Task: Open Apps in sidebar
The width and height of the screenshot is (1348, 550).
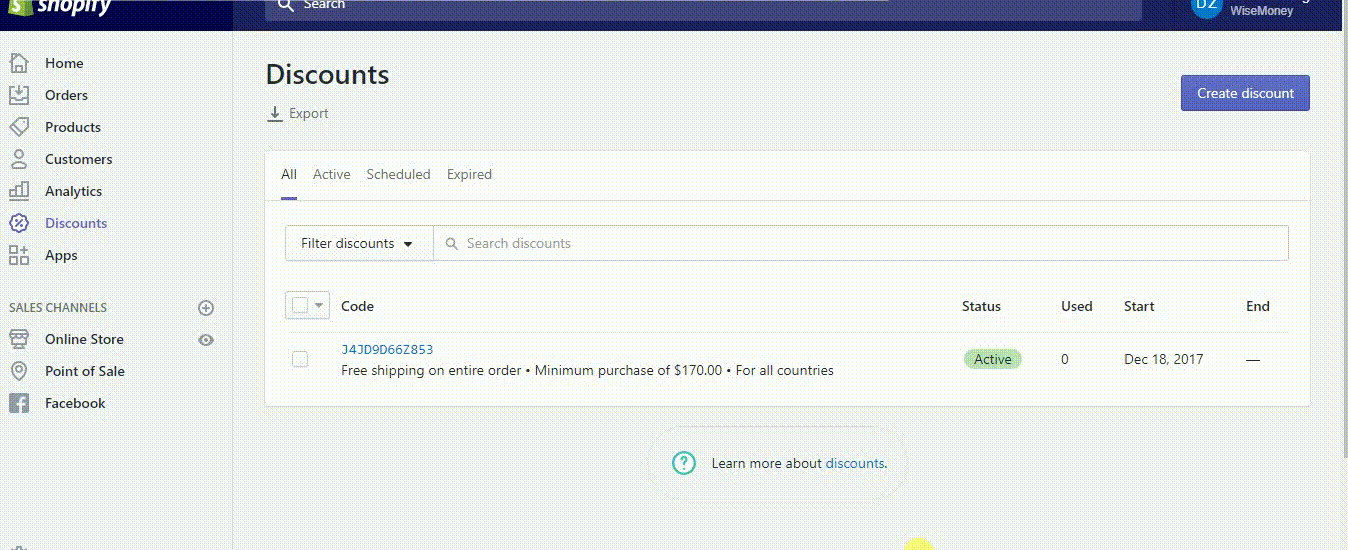Action: tap(61, 255)
